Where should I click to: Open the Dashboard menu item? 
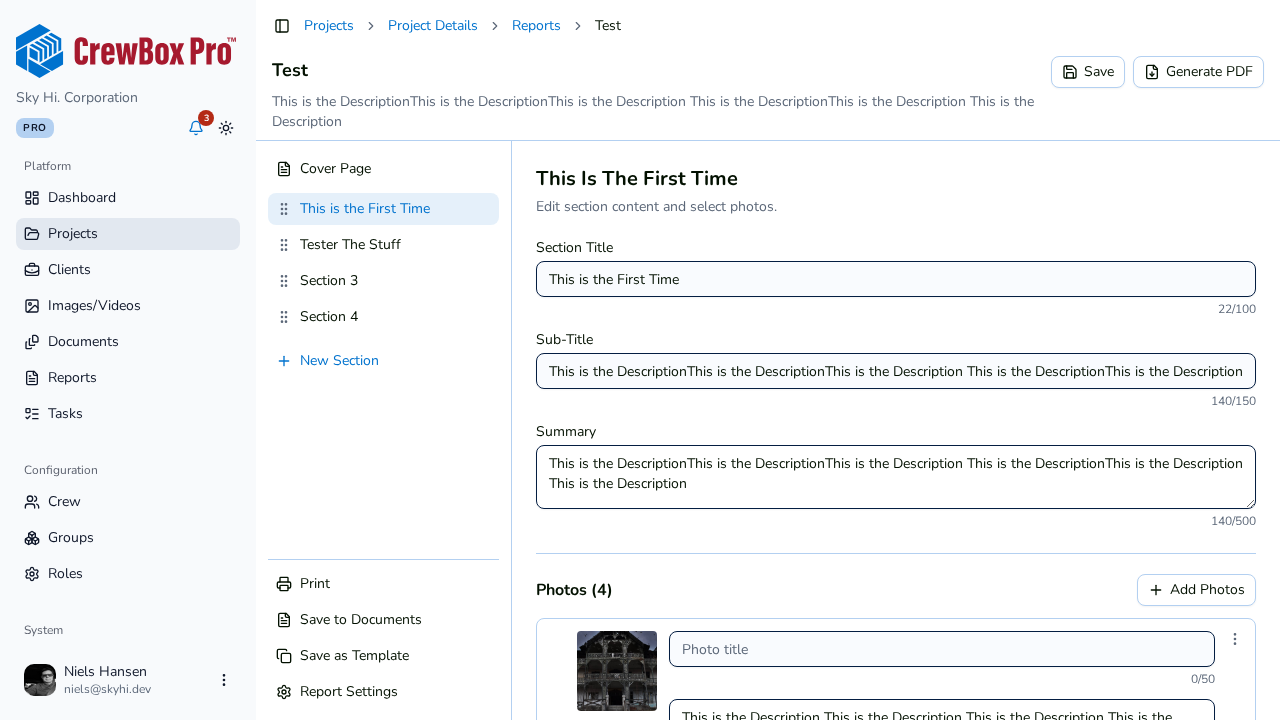point(128,198)
